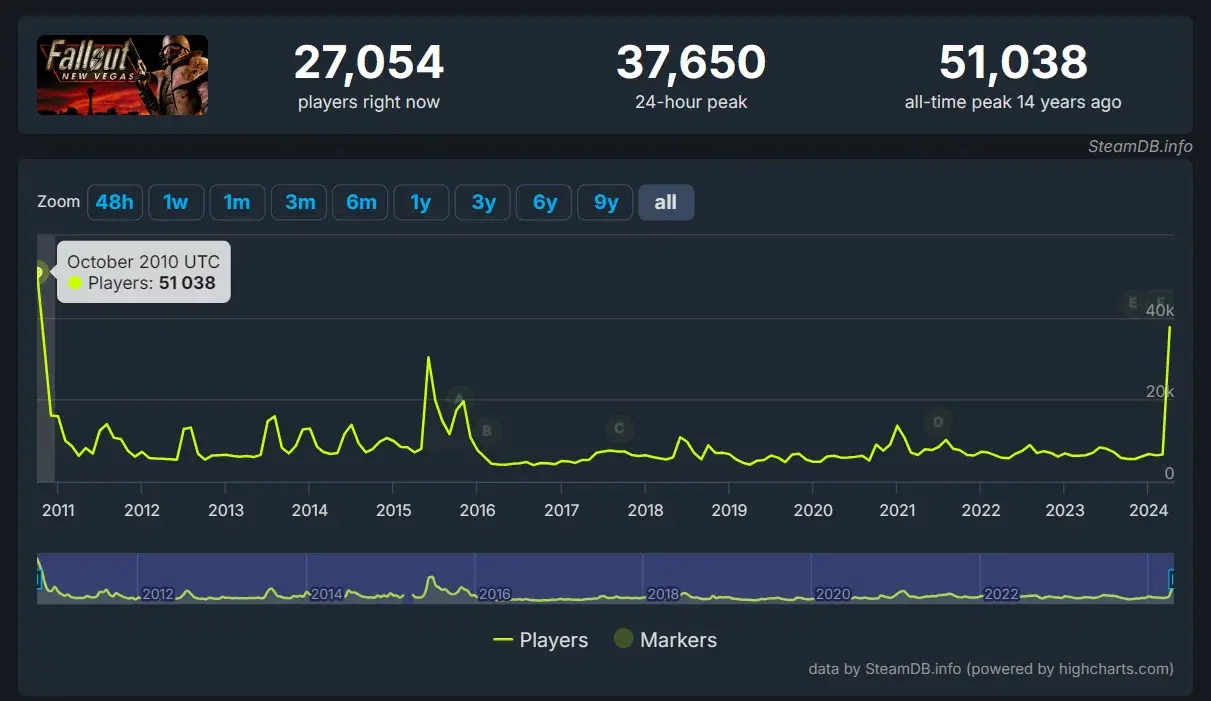Set zoom range to 1m
The height and width of the screenshot is (701, 1211).
237,202
